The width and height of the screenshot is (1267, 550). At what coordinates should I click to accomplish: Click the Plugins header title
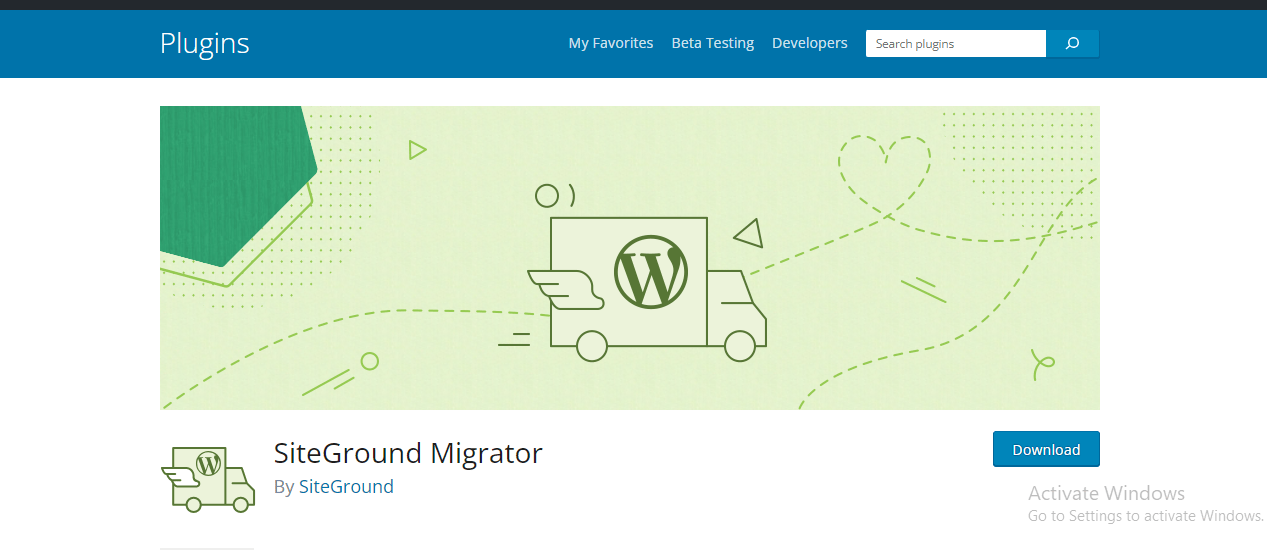[204, 44]
